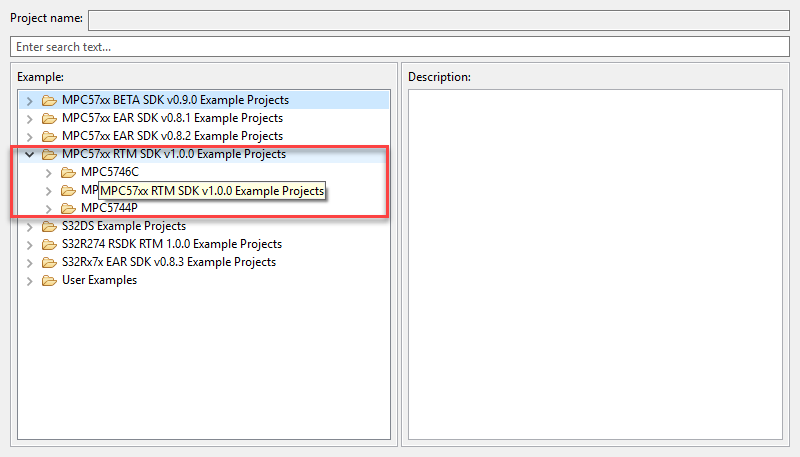Click folder icon of MPC57xx EAR SDK v0.8.1

(49, 118)
